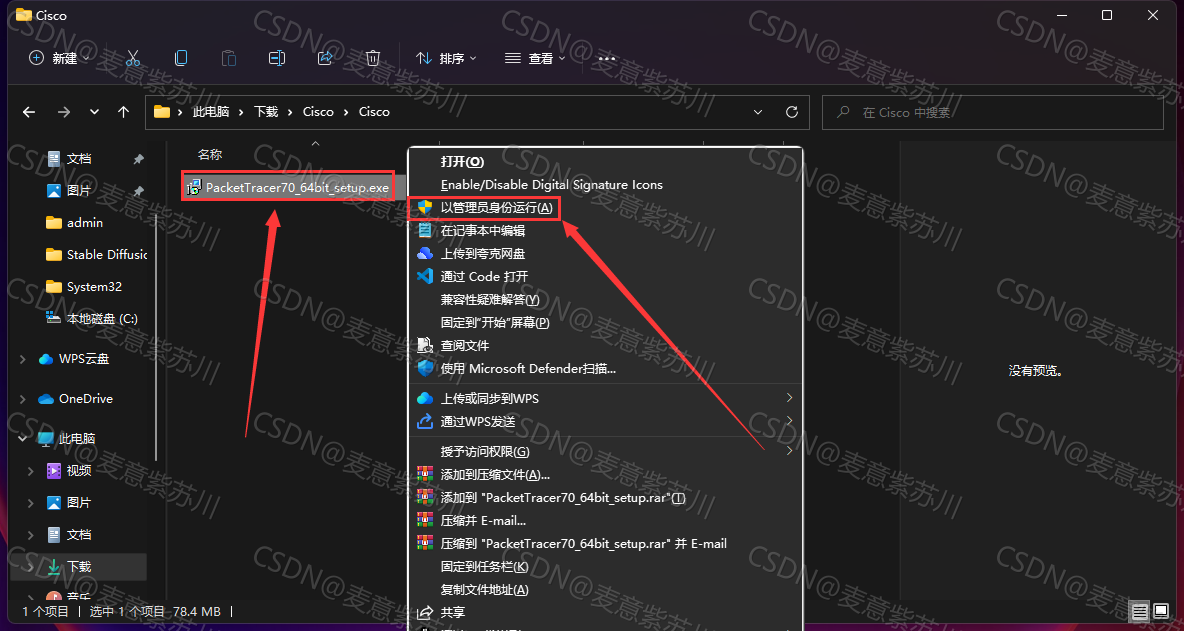
Task: Open the 查看 view dropdown
Action: tap(535, 58)
